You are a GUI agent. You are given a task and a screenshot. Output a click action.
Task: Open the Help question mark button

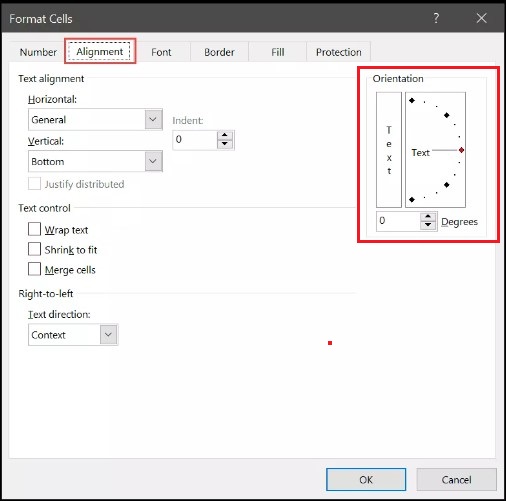coord(436,18)
